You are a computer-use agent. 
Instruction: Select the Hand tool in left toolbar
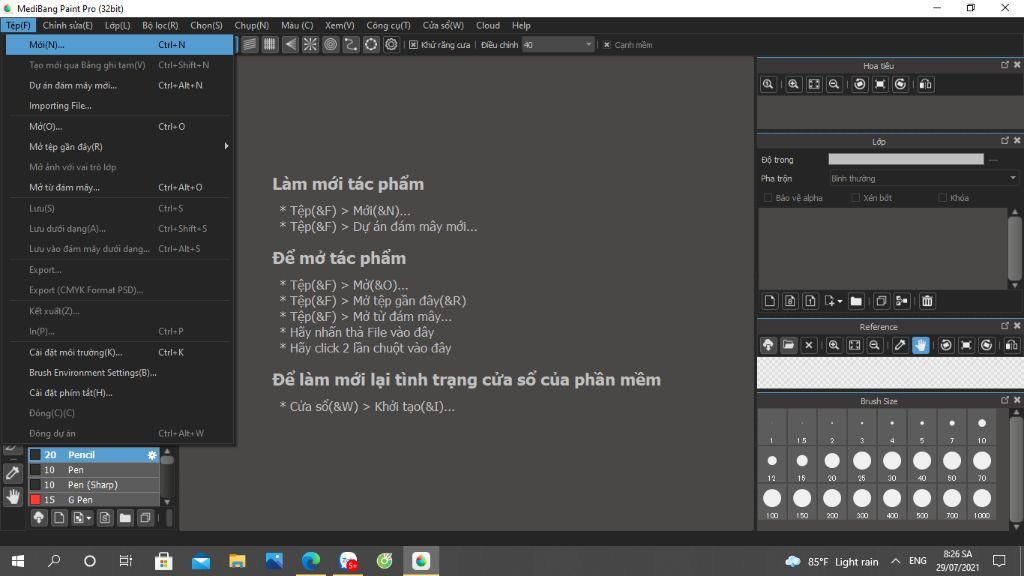click(x=12, y=496)
